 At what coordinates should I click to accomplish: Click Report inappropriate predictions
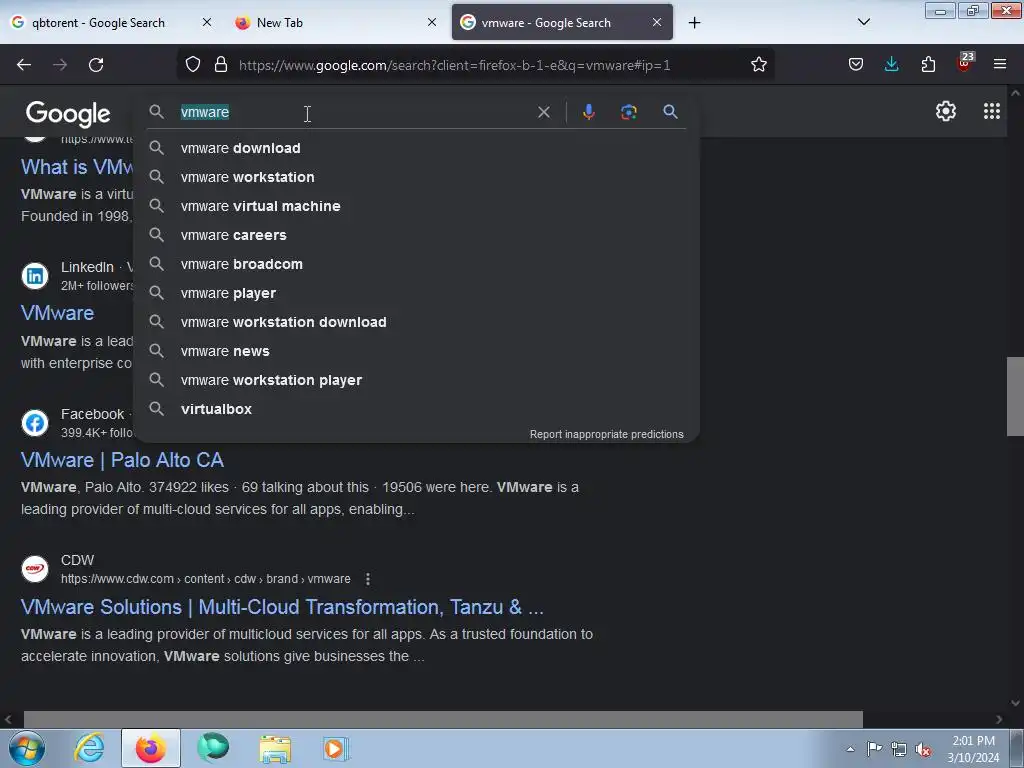point(606,434)
